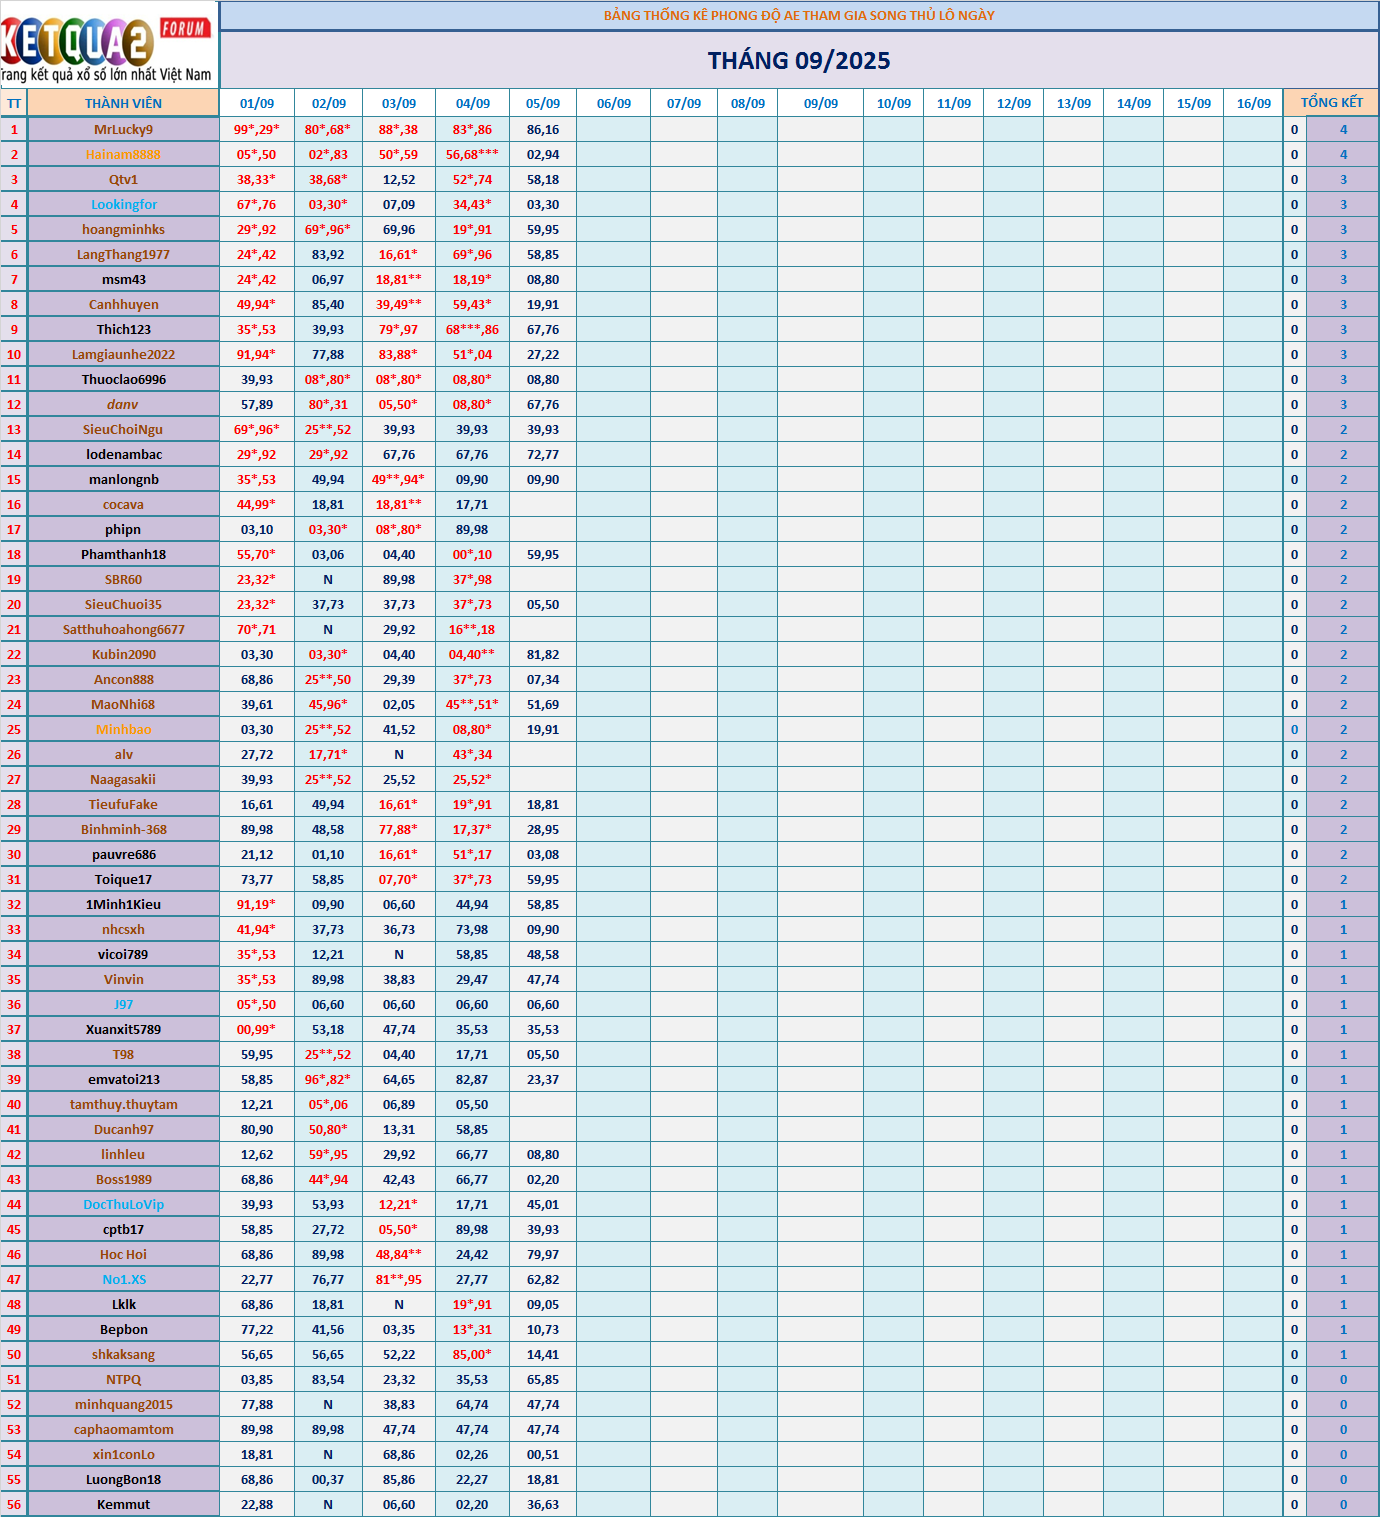Click the KETQUA2 forum logo
Screen dimensions: 1380x1517
coord(108,45)
